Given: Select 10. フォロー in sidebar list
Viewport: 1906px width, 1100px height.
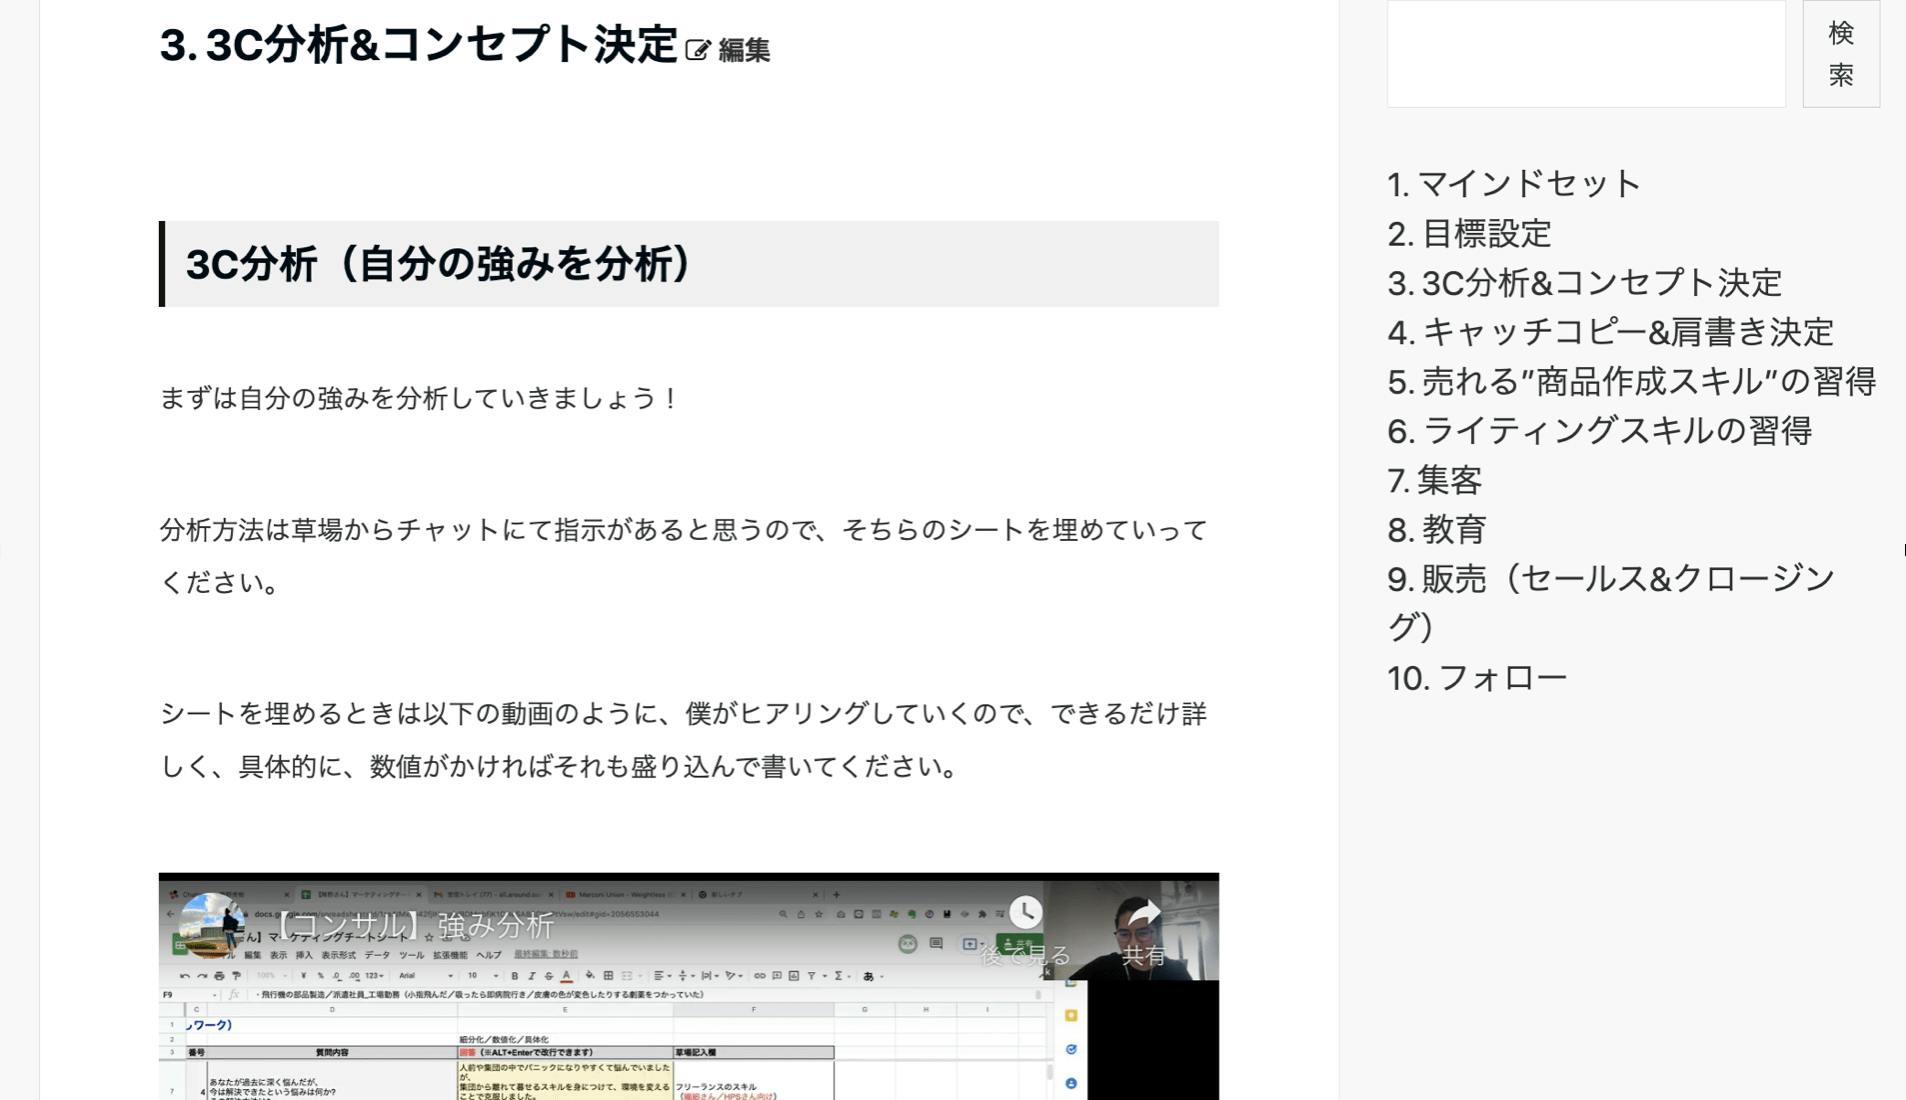Looking at the screenshot, I should click(x=1476, y=679).
